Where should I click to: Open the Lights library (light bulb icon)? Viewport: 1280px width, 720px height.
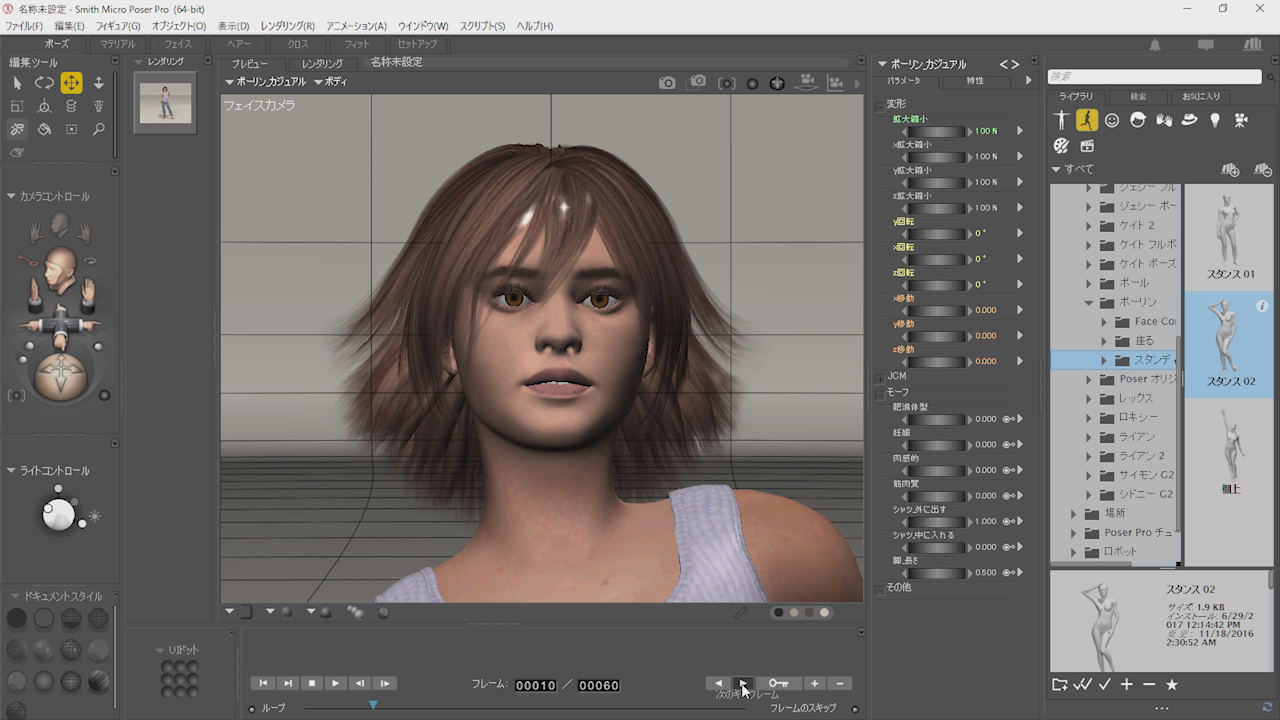coord(1214,119)
